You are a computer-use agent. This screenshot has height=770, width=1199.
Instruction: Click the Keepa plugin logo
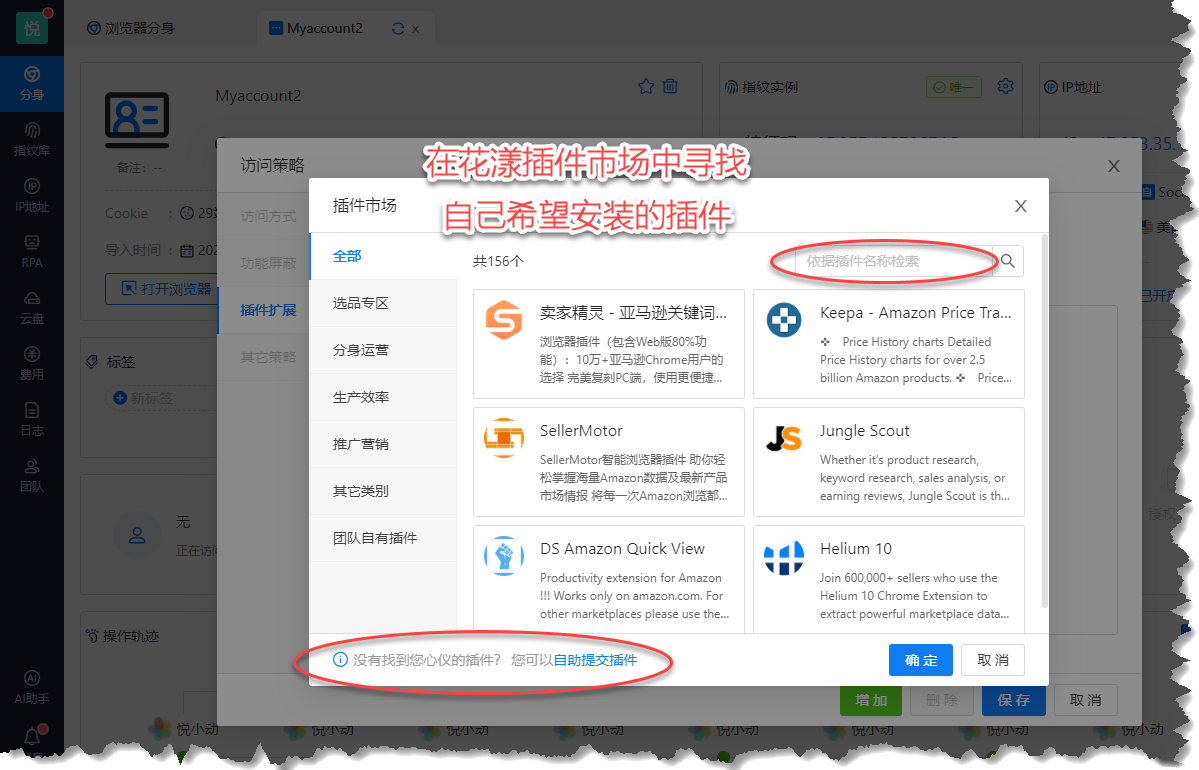pos(784,320)
